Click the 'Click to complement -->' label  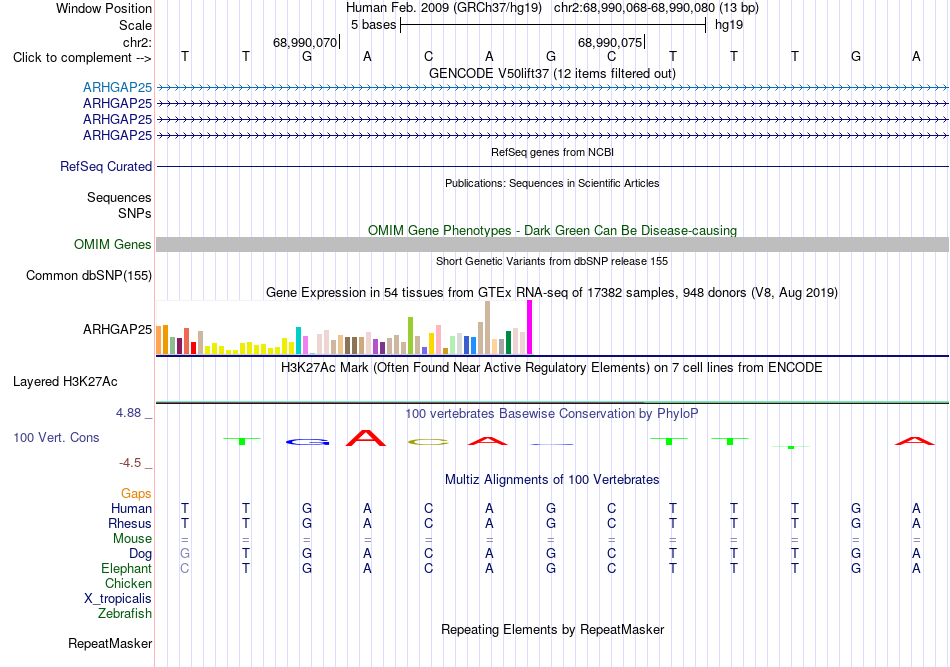tap(82, 58)
